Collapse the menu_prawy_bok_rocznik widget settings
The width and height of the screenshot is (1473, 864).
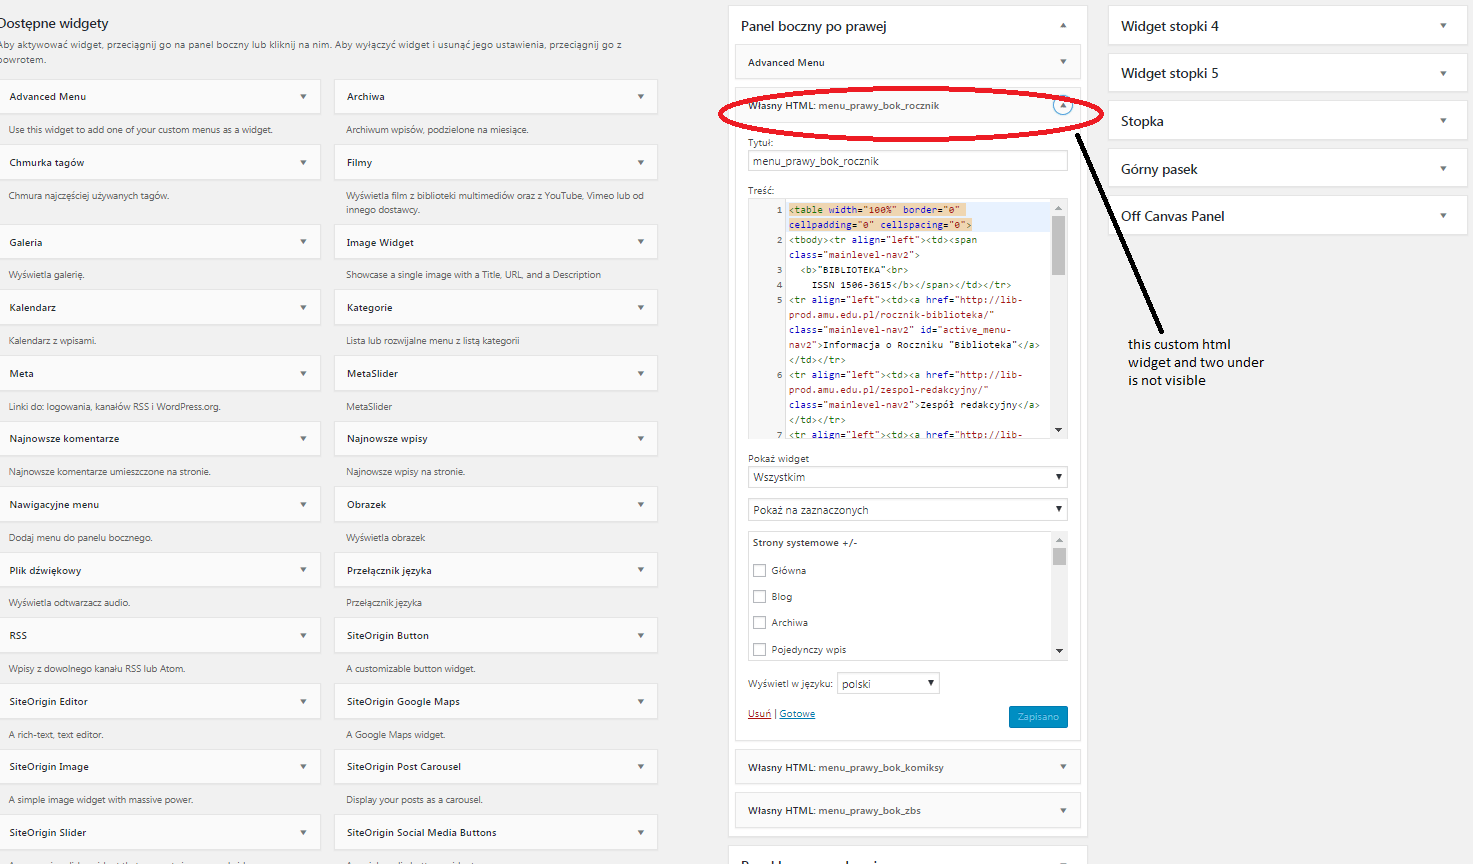(x=1063, y=105)
